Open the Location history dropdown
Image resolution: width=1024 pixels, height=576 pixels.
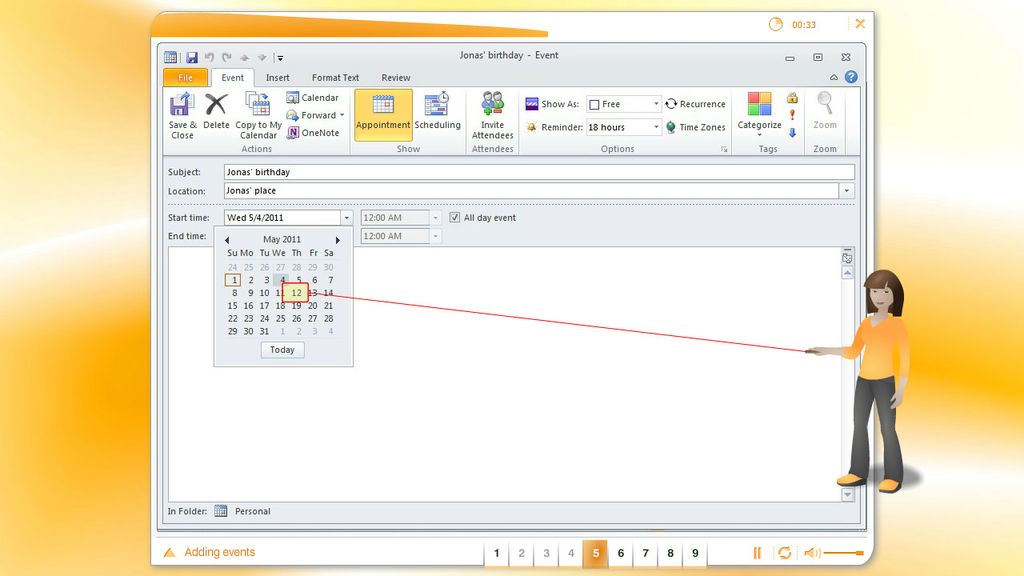[846, 191]
